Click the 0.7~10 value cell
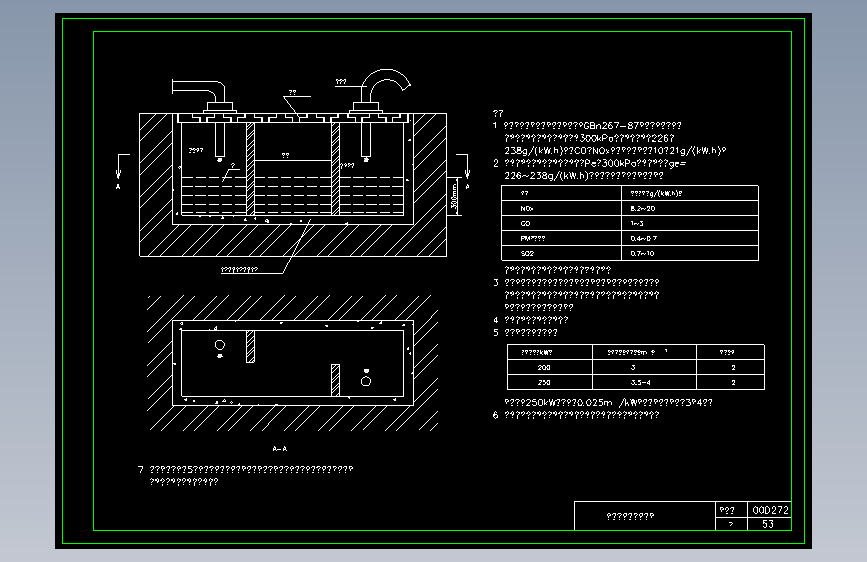 [690, 253]
